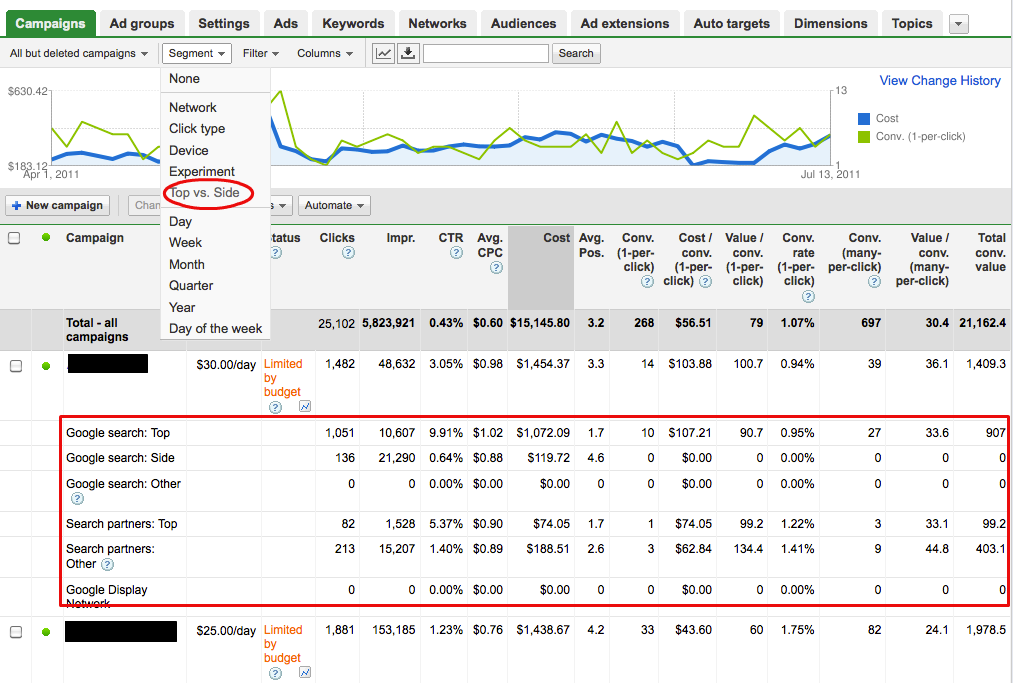Open the Ad extensions tab
This screenshot has width=1013, height=684.
point(625,24)
